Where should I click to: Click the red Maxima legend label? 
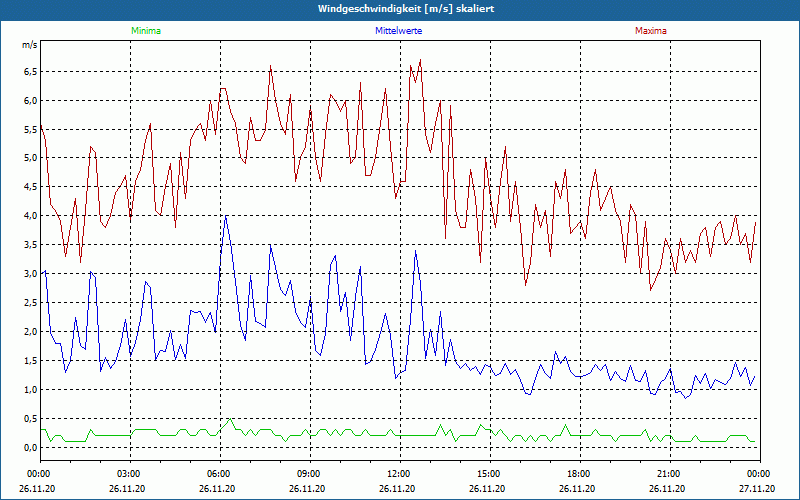point(651,31)
